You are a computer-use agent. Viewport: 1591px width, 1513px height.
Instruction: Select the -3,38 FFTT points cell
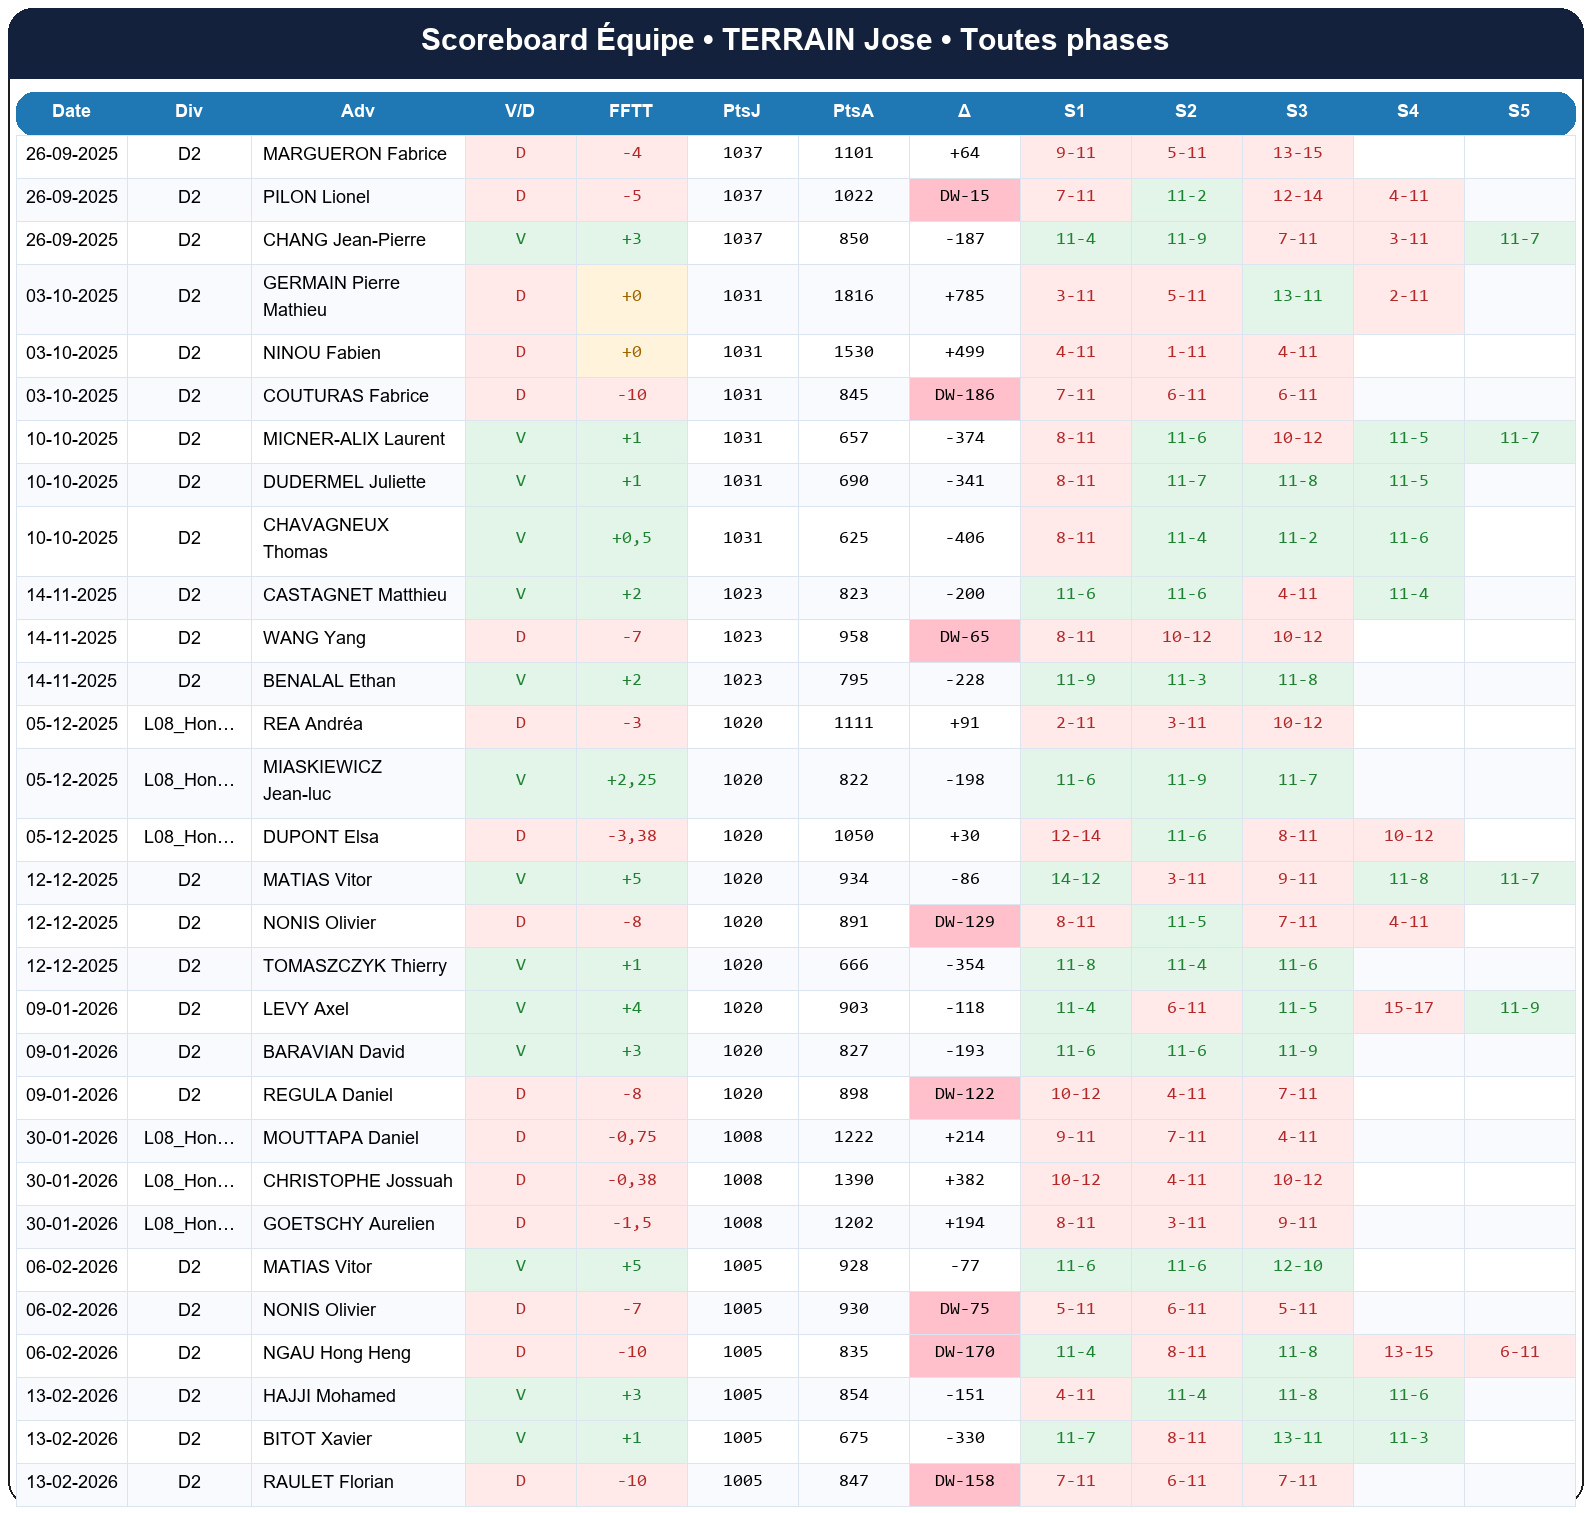(631, 836)
